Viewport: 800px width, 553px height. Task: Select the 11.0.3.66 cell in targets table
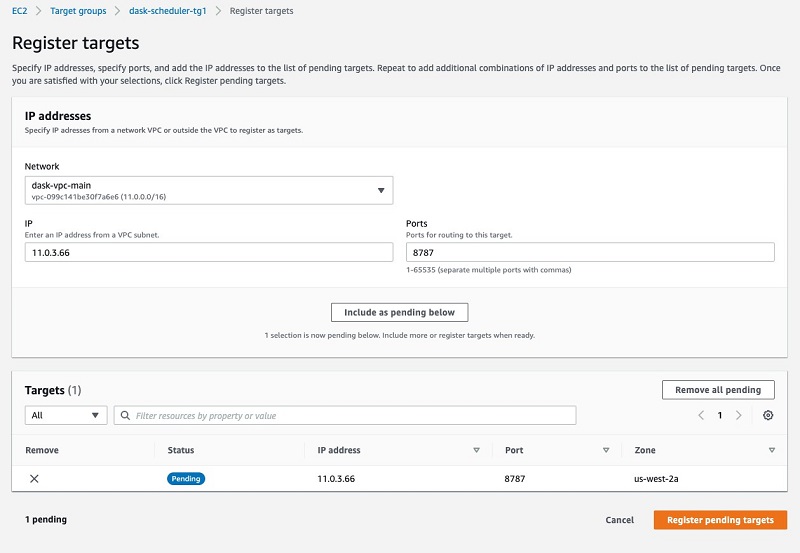click(x=336, y=479)
